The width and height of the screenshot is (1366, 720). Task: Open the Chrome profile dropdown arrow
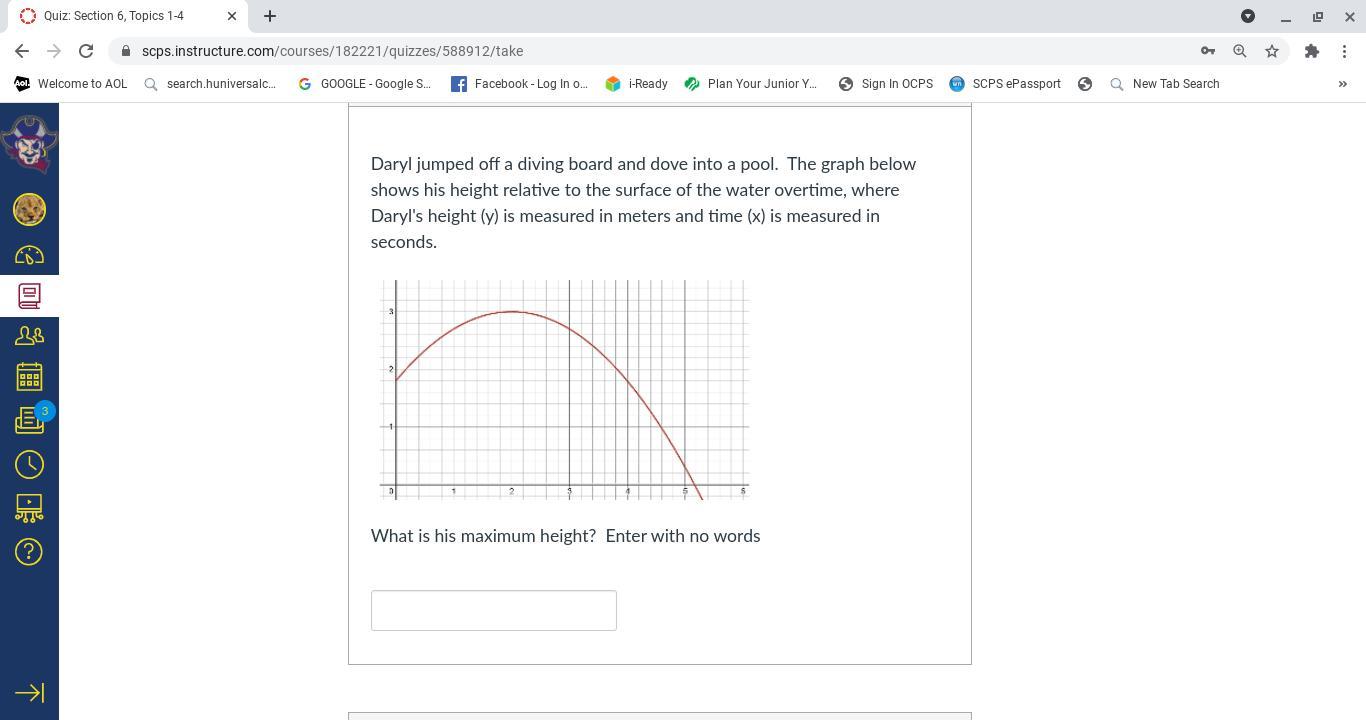pos(1248,16)
